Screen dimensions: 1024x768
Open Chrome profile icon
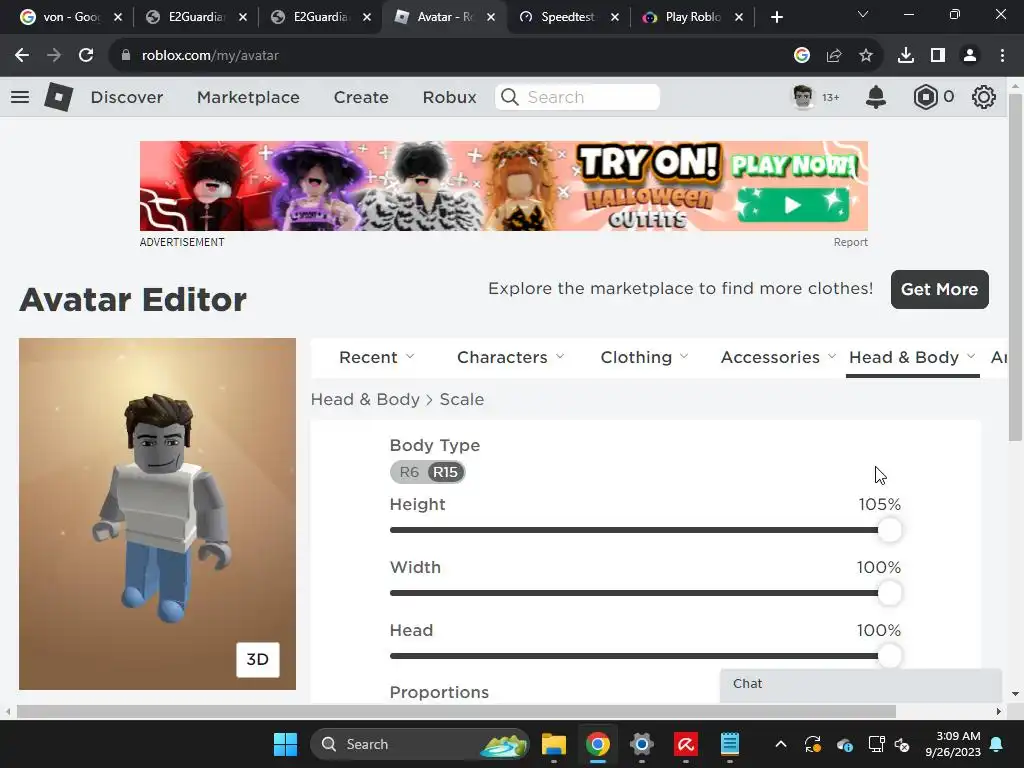pos(970,56)
